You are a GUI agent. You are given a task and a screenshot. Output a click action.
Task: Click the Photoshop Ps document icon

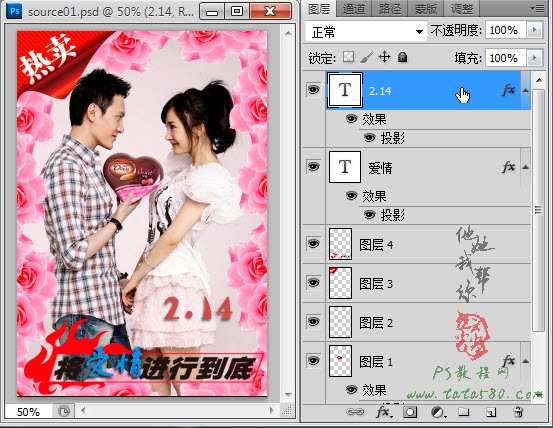[14, 11]
